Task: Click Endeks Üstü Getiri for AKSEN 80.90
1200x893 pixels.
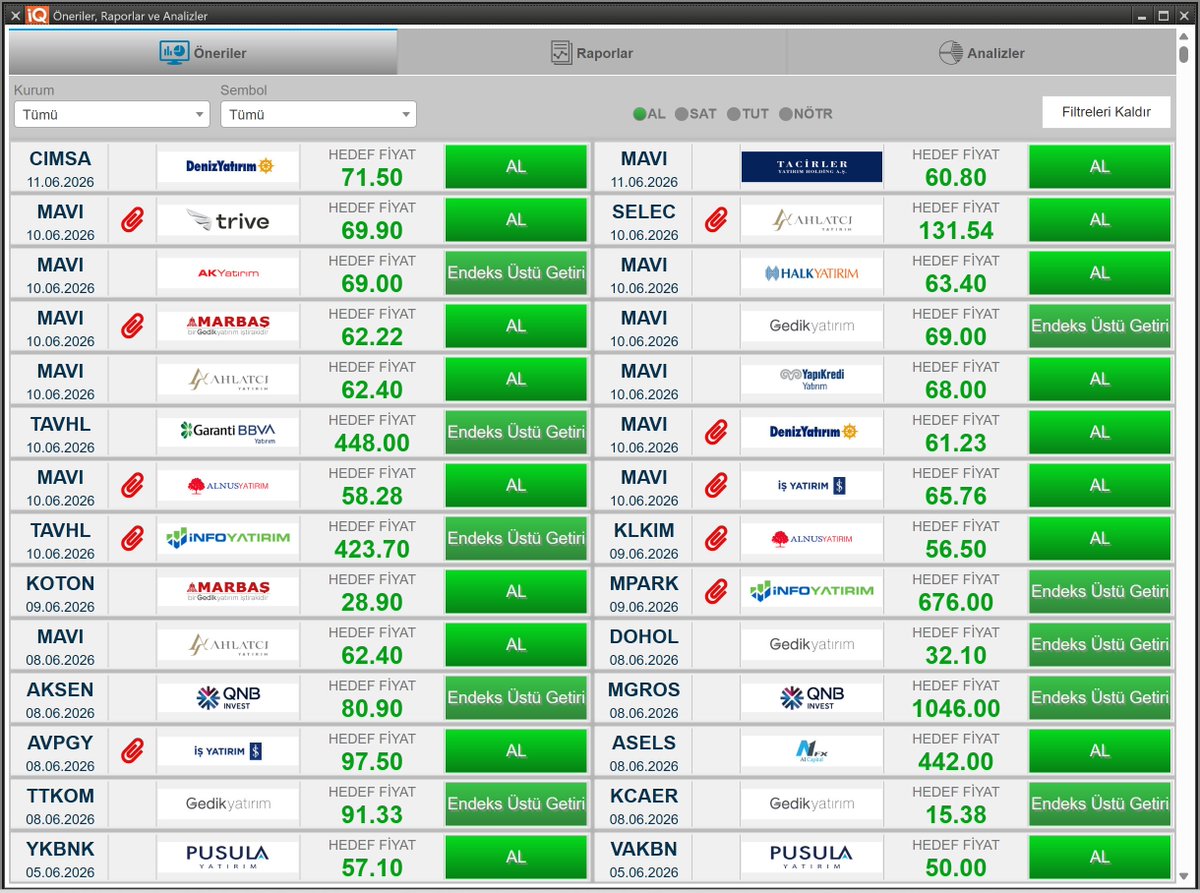Action: [x=516, y=697]
